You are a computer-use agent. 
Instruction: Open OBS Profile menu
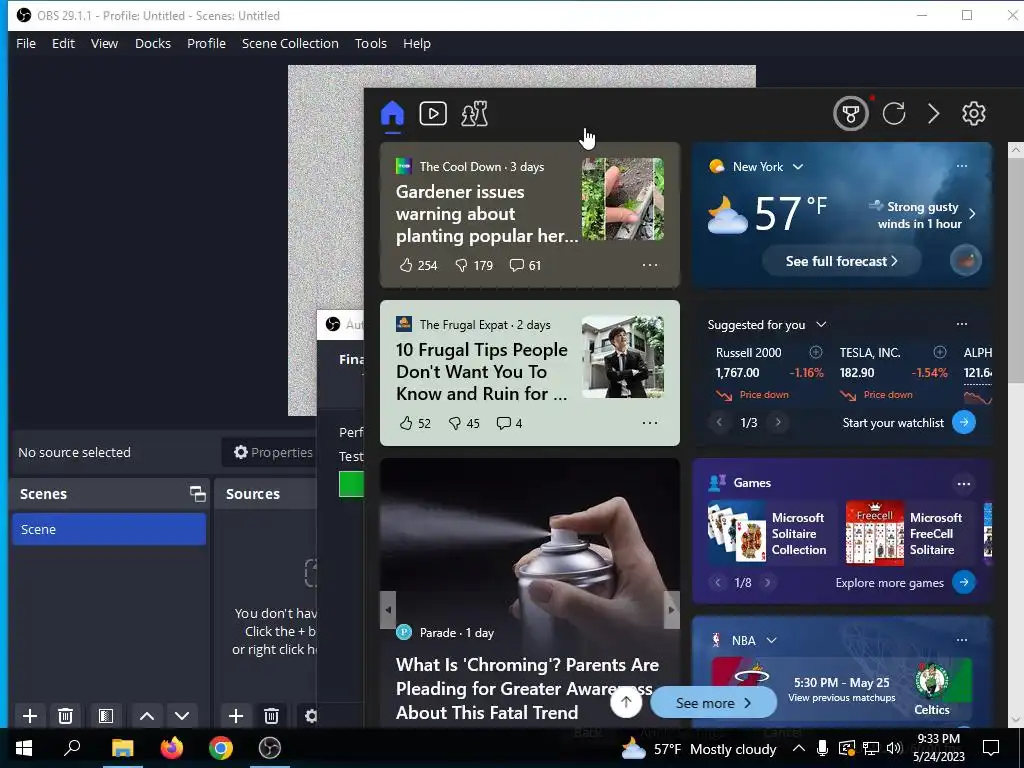click(206, 43)
